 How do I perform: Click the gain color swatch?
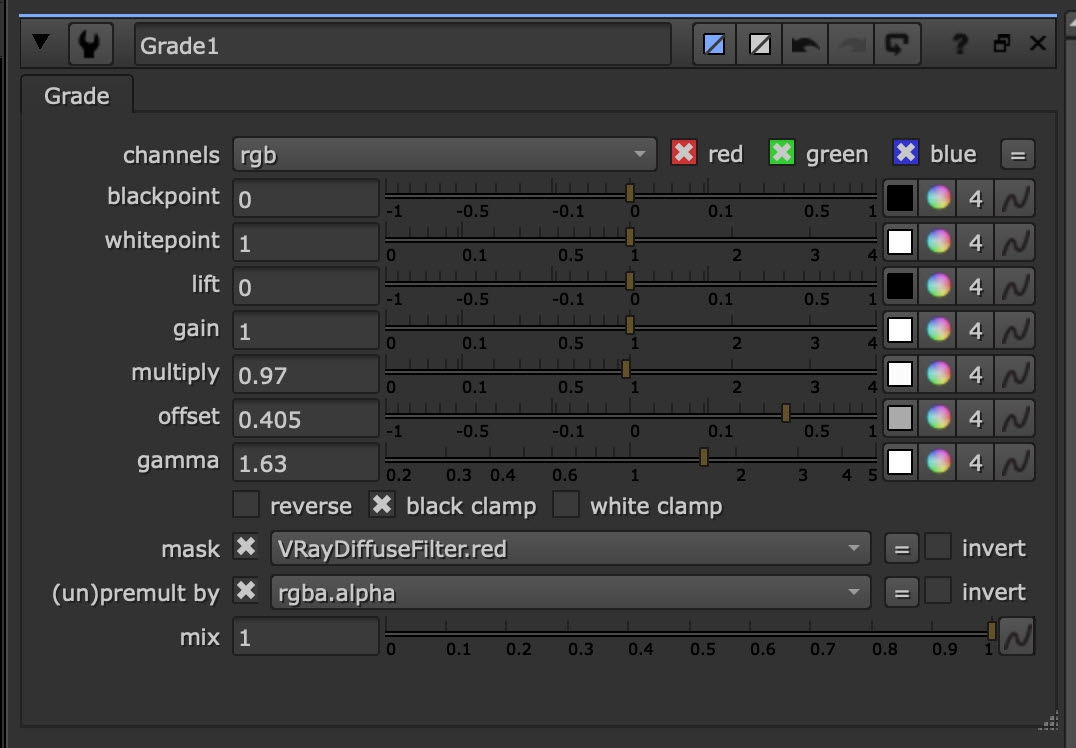point(900,330)
